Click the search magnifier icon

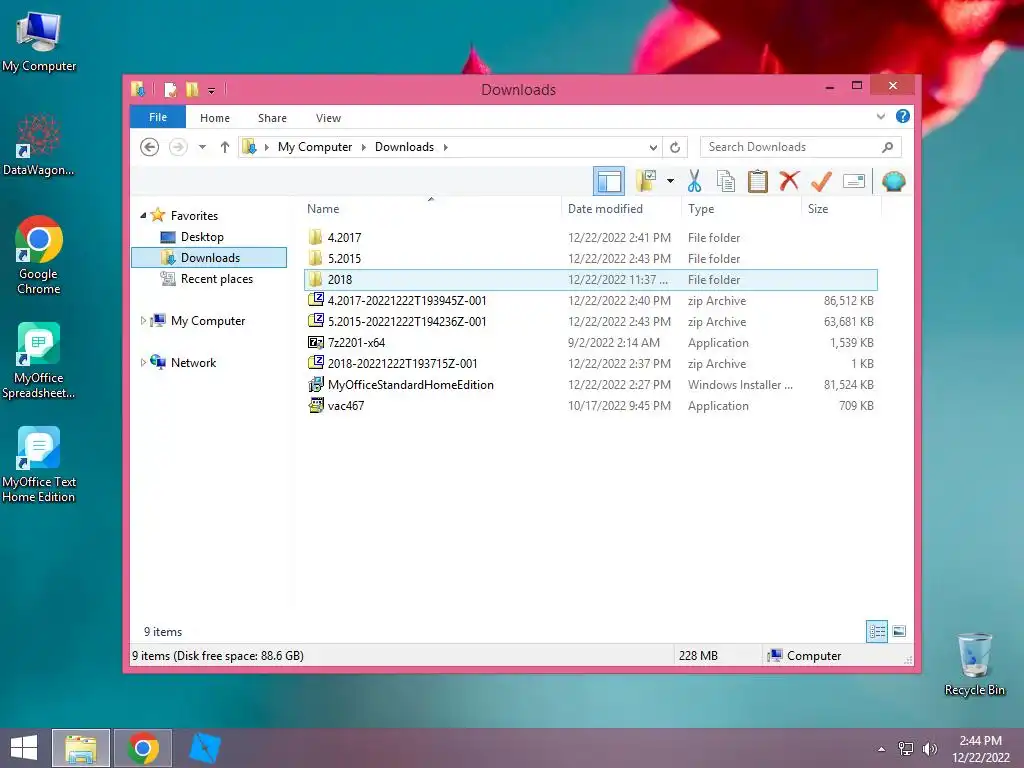[x=887, y=147]
